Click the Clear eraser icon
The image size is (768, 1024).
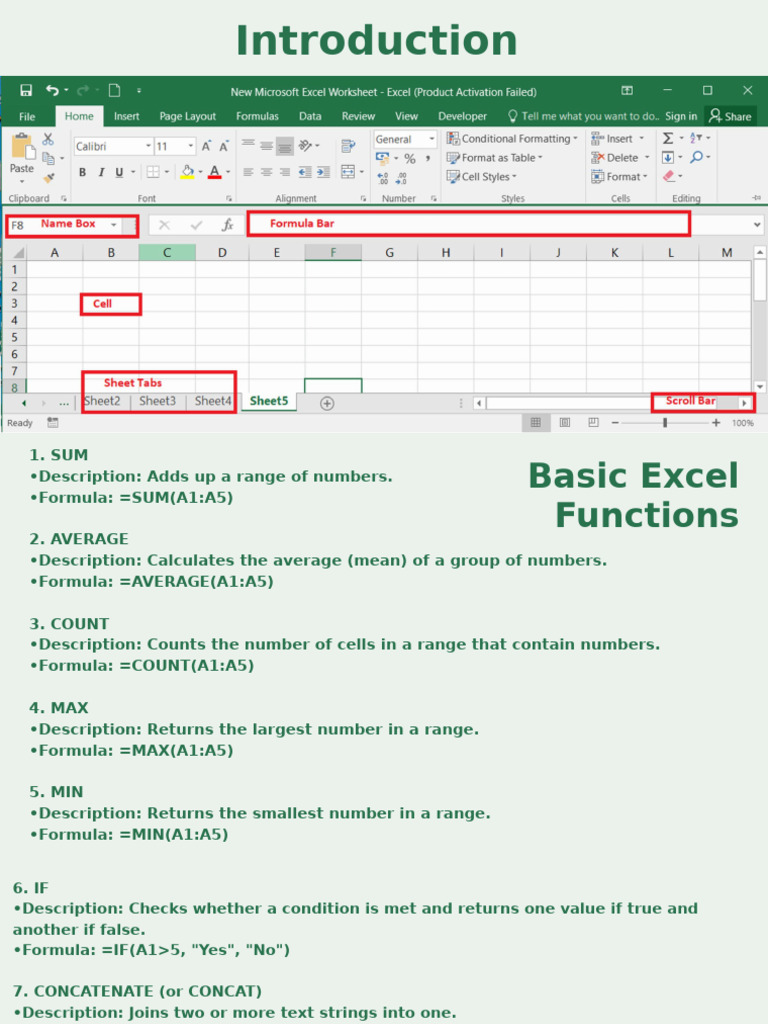[x=668, y=176]
